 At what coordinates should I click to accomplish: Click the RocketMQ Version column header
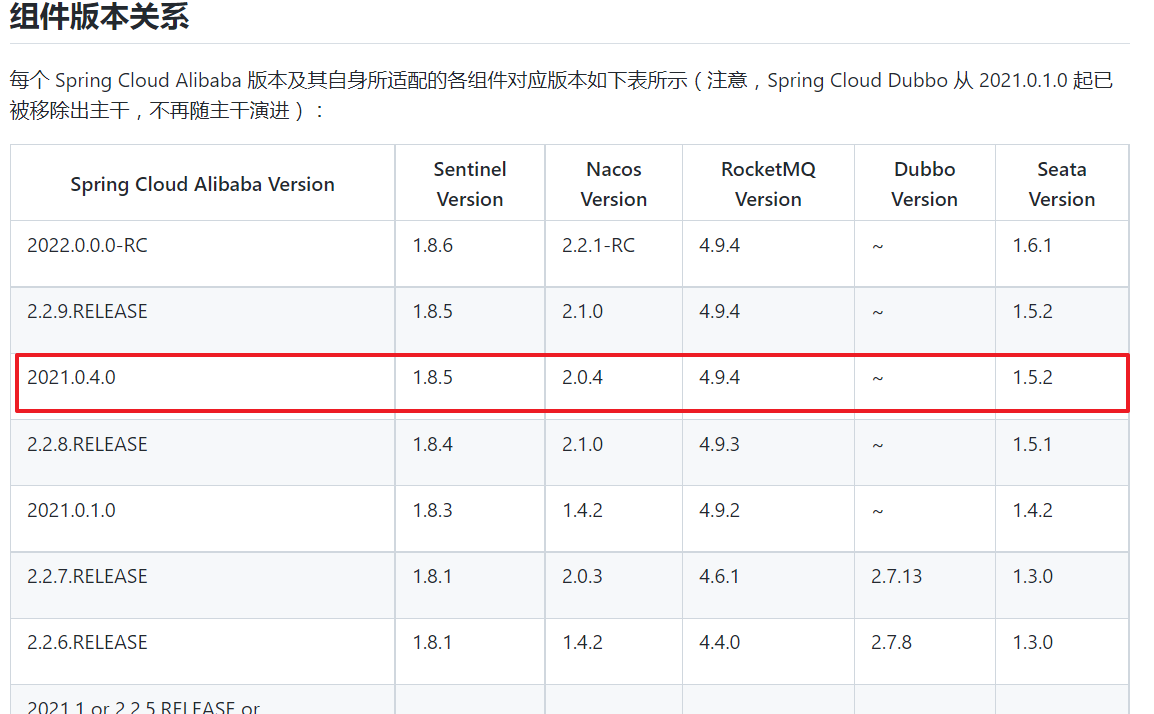tap(768, 184)
